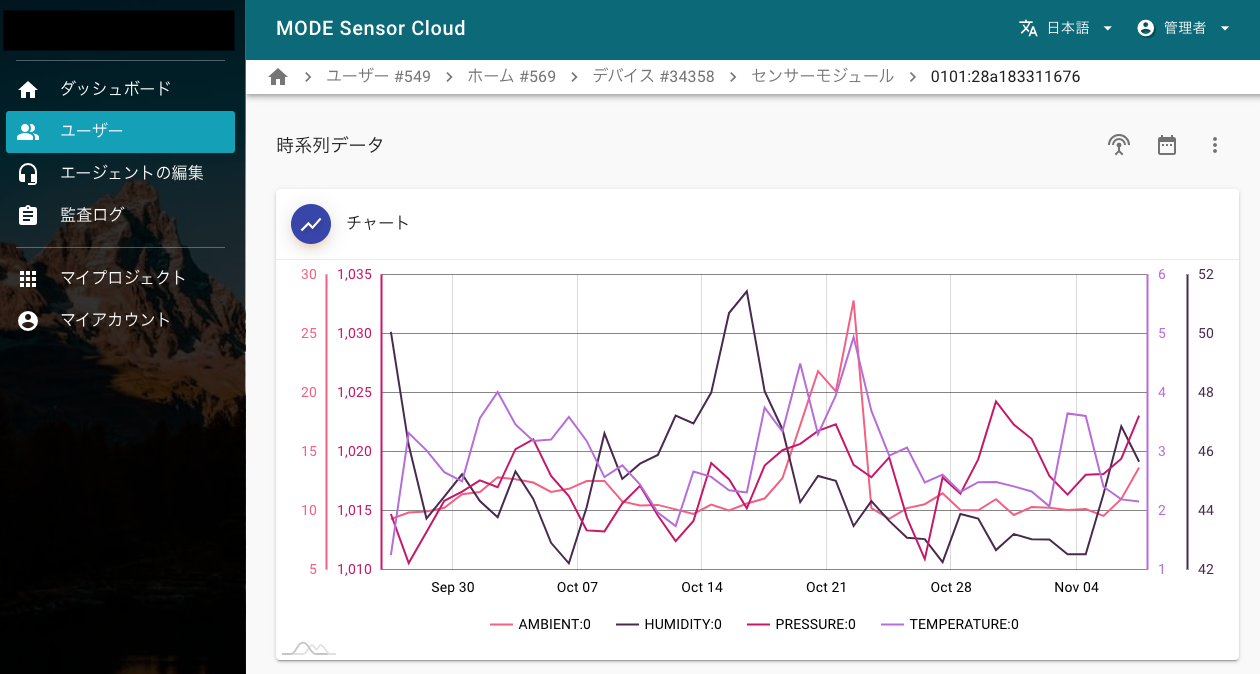Click the ユーザー #549 breadcrumb link
This screenshot has height=674, width=1260.
click(378, 77)
